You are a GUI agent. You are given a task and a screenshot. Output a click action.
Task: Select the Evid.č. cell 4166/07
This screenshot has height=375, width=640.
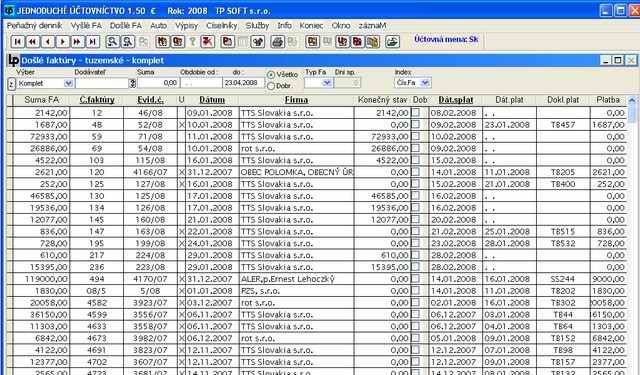[x=150, y=172]
